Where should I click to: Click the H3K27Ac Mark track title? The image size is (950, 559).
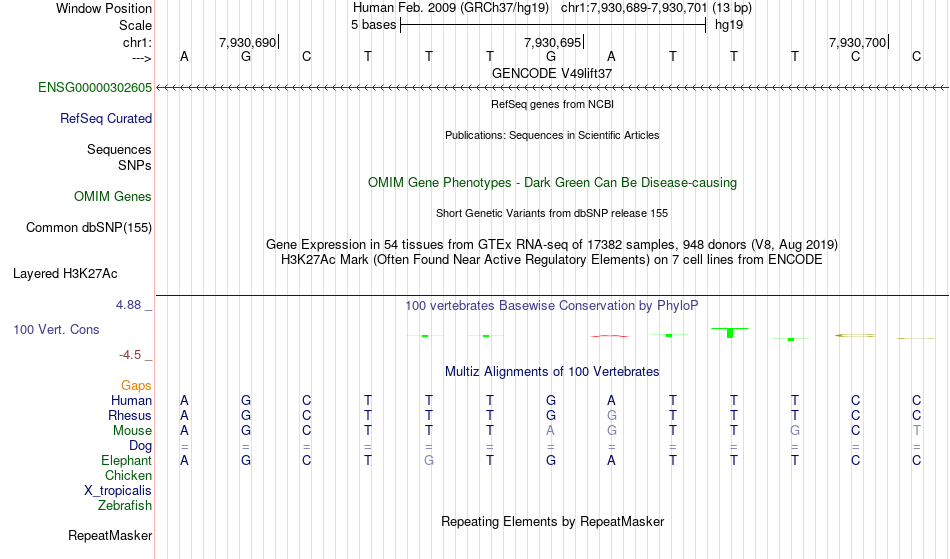coord(552,260)
